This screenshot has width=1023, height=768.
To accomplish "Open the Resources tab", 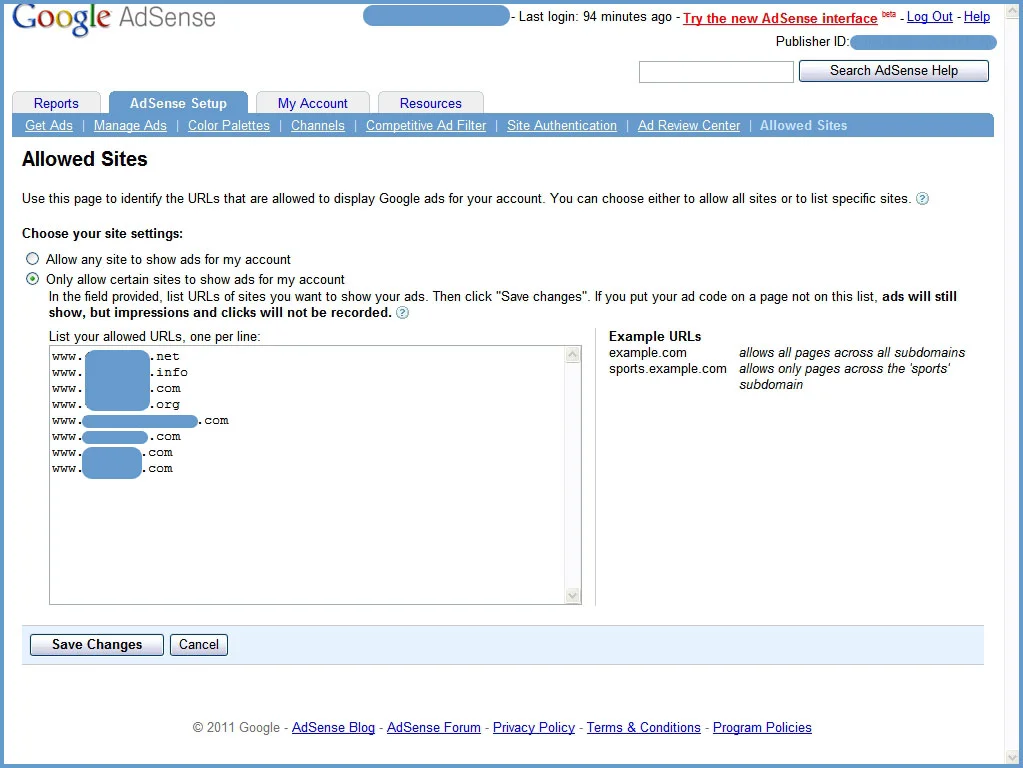I will pyautogui.click(x=430, y=103).
